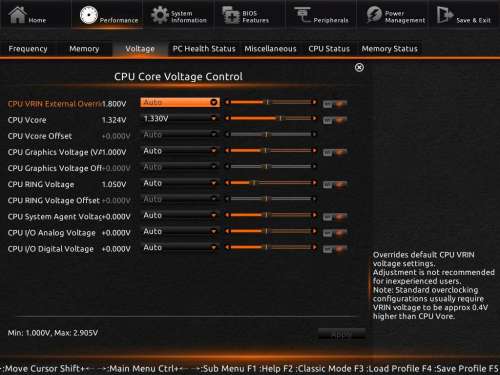
Task: Decrease CPU VRIN External Override slider left arrow
Action: click(227, 102)
